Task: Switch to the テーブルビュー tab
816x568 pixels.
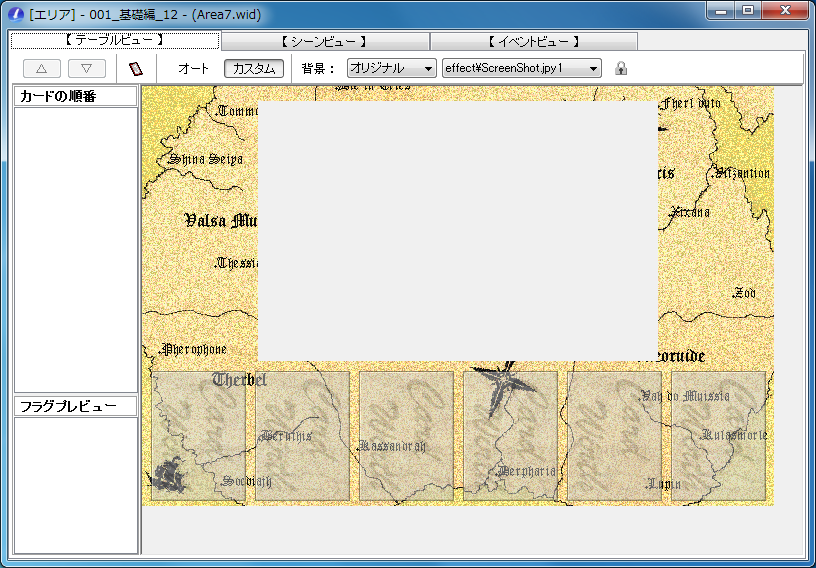Action: click(115, 41)
